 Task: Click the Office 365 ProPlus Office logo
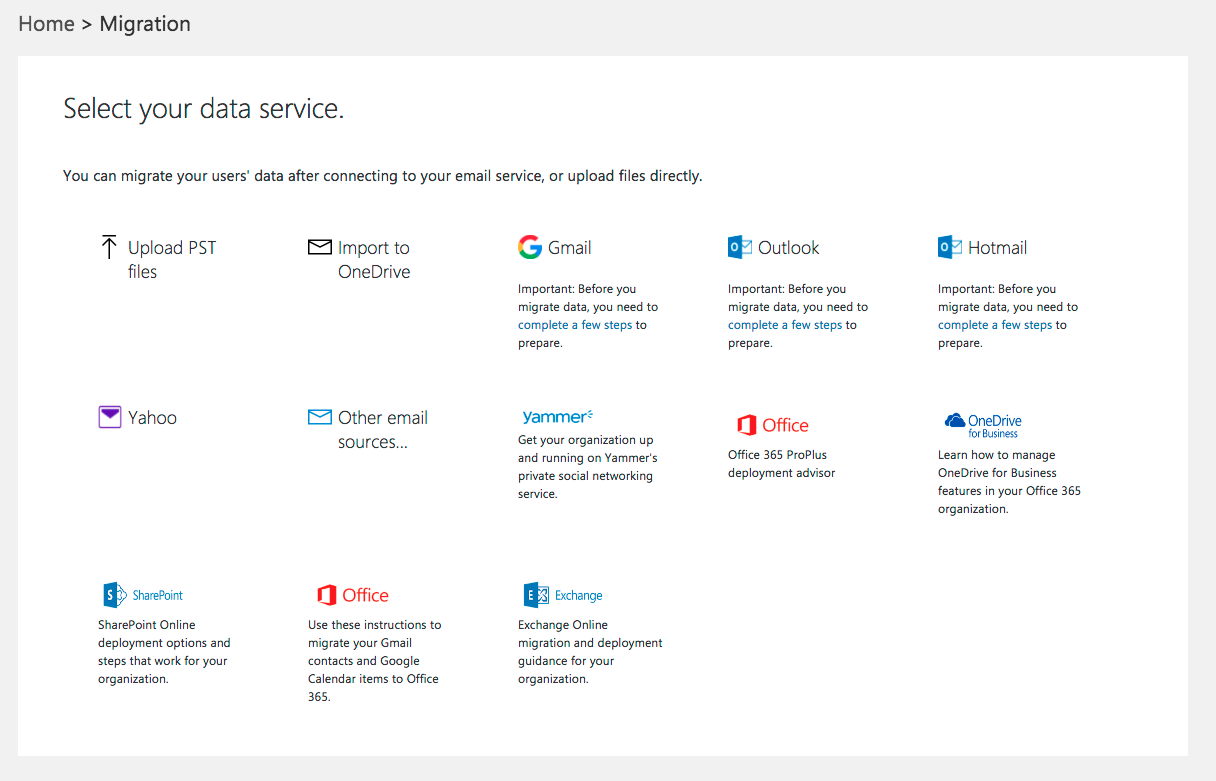coord(772,425)
